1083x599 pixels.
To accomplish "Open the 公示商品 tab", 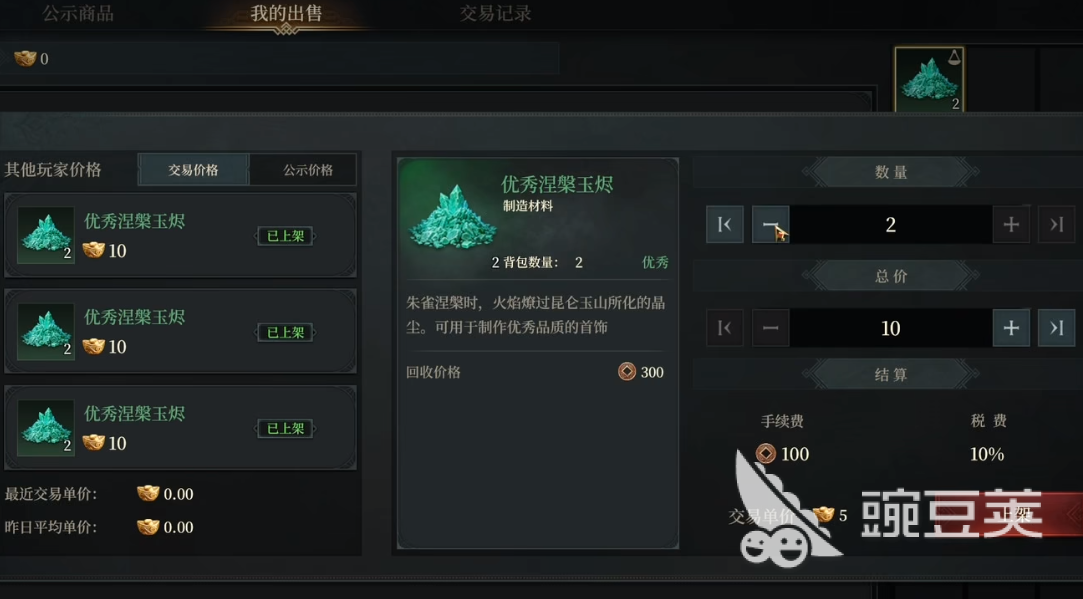I will [78, 13].
